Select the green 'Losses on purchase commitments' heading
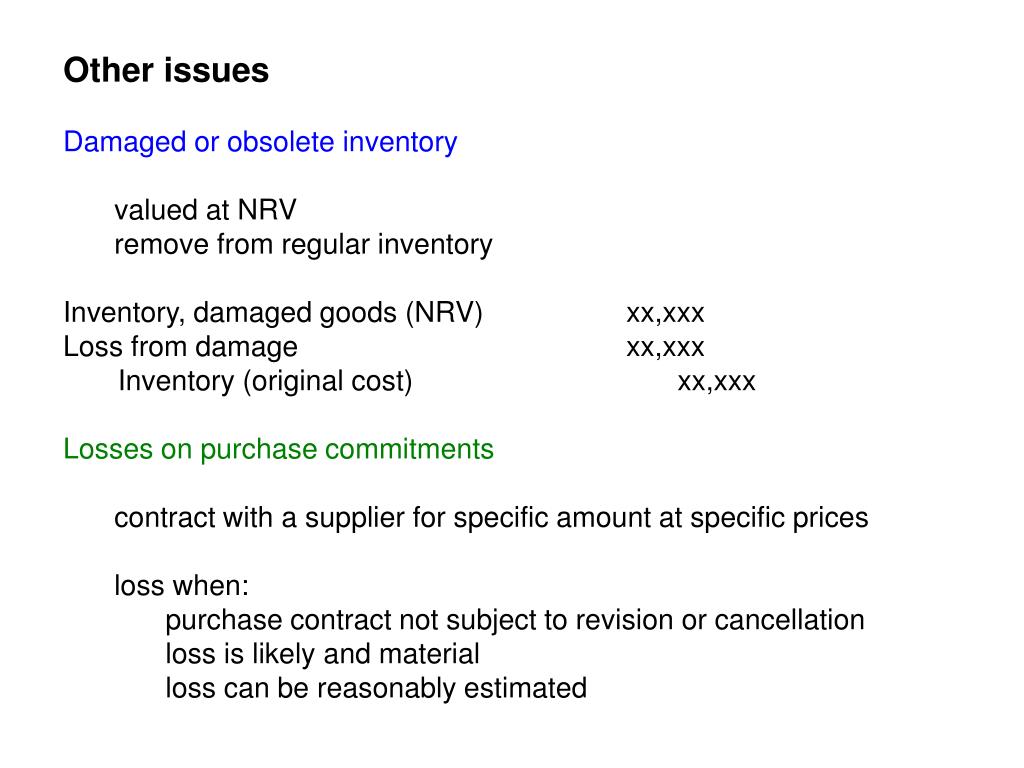 [278, 450]
